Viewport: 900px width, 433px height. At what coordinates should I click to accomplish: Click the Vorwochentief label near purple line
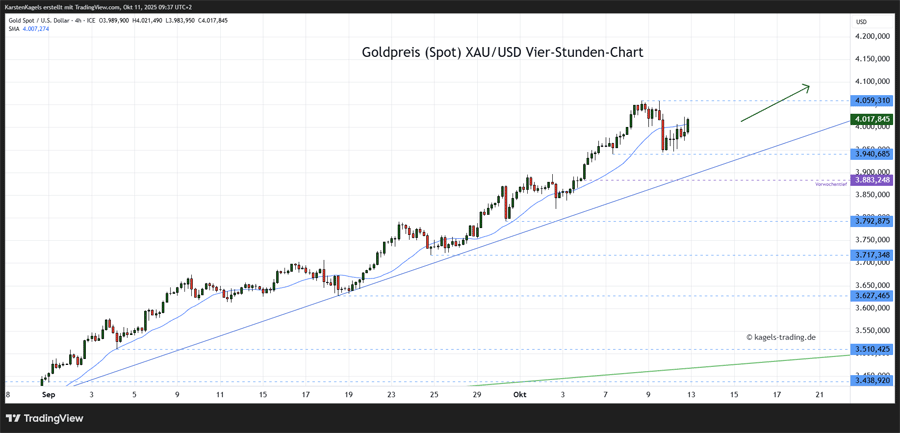[x=832, y=185]
